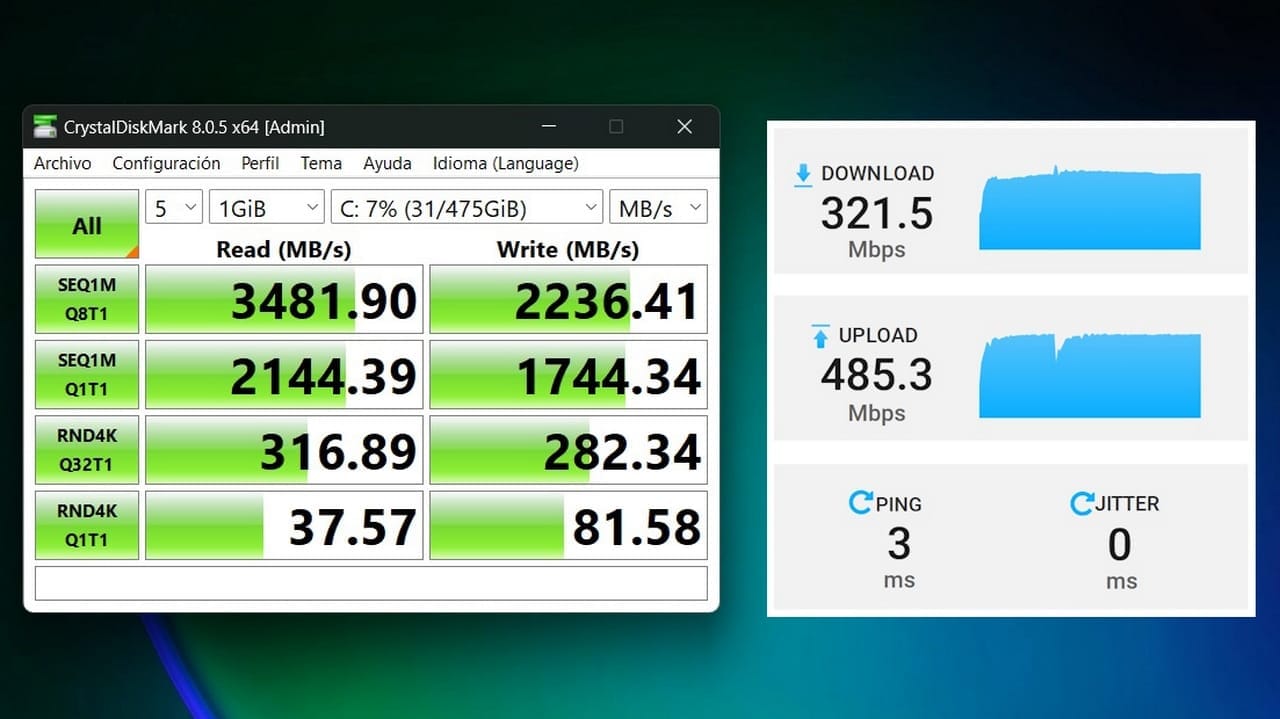
Task: Click the JITTER label
Action: 1127,503
